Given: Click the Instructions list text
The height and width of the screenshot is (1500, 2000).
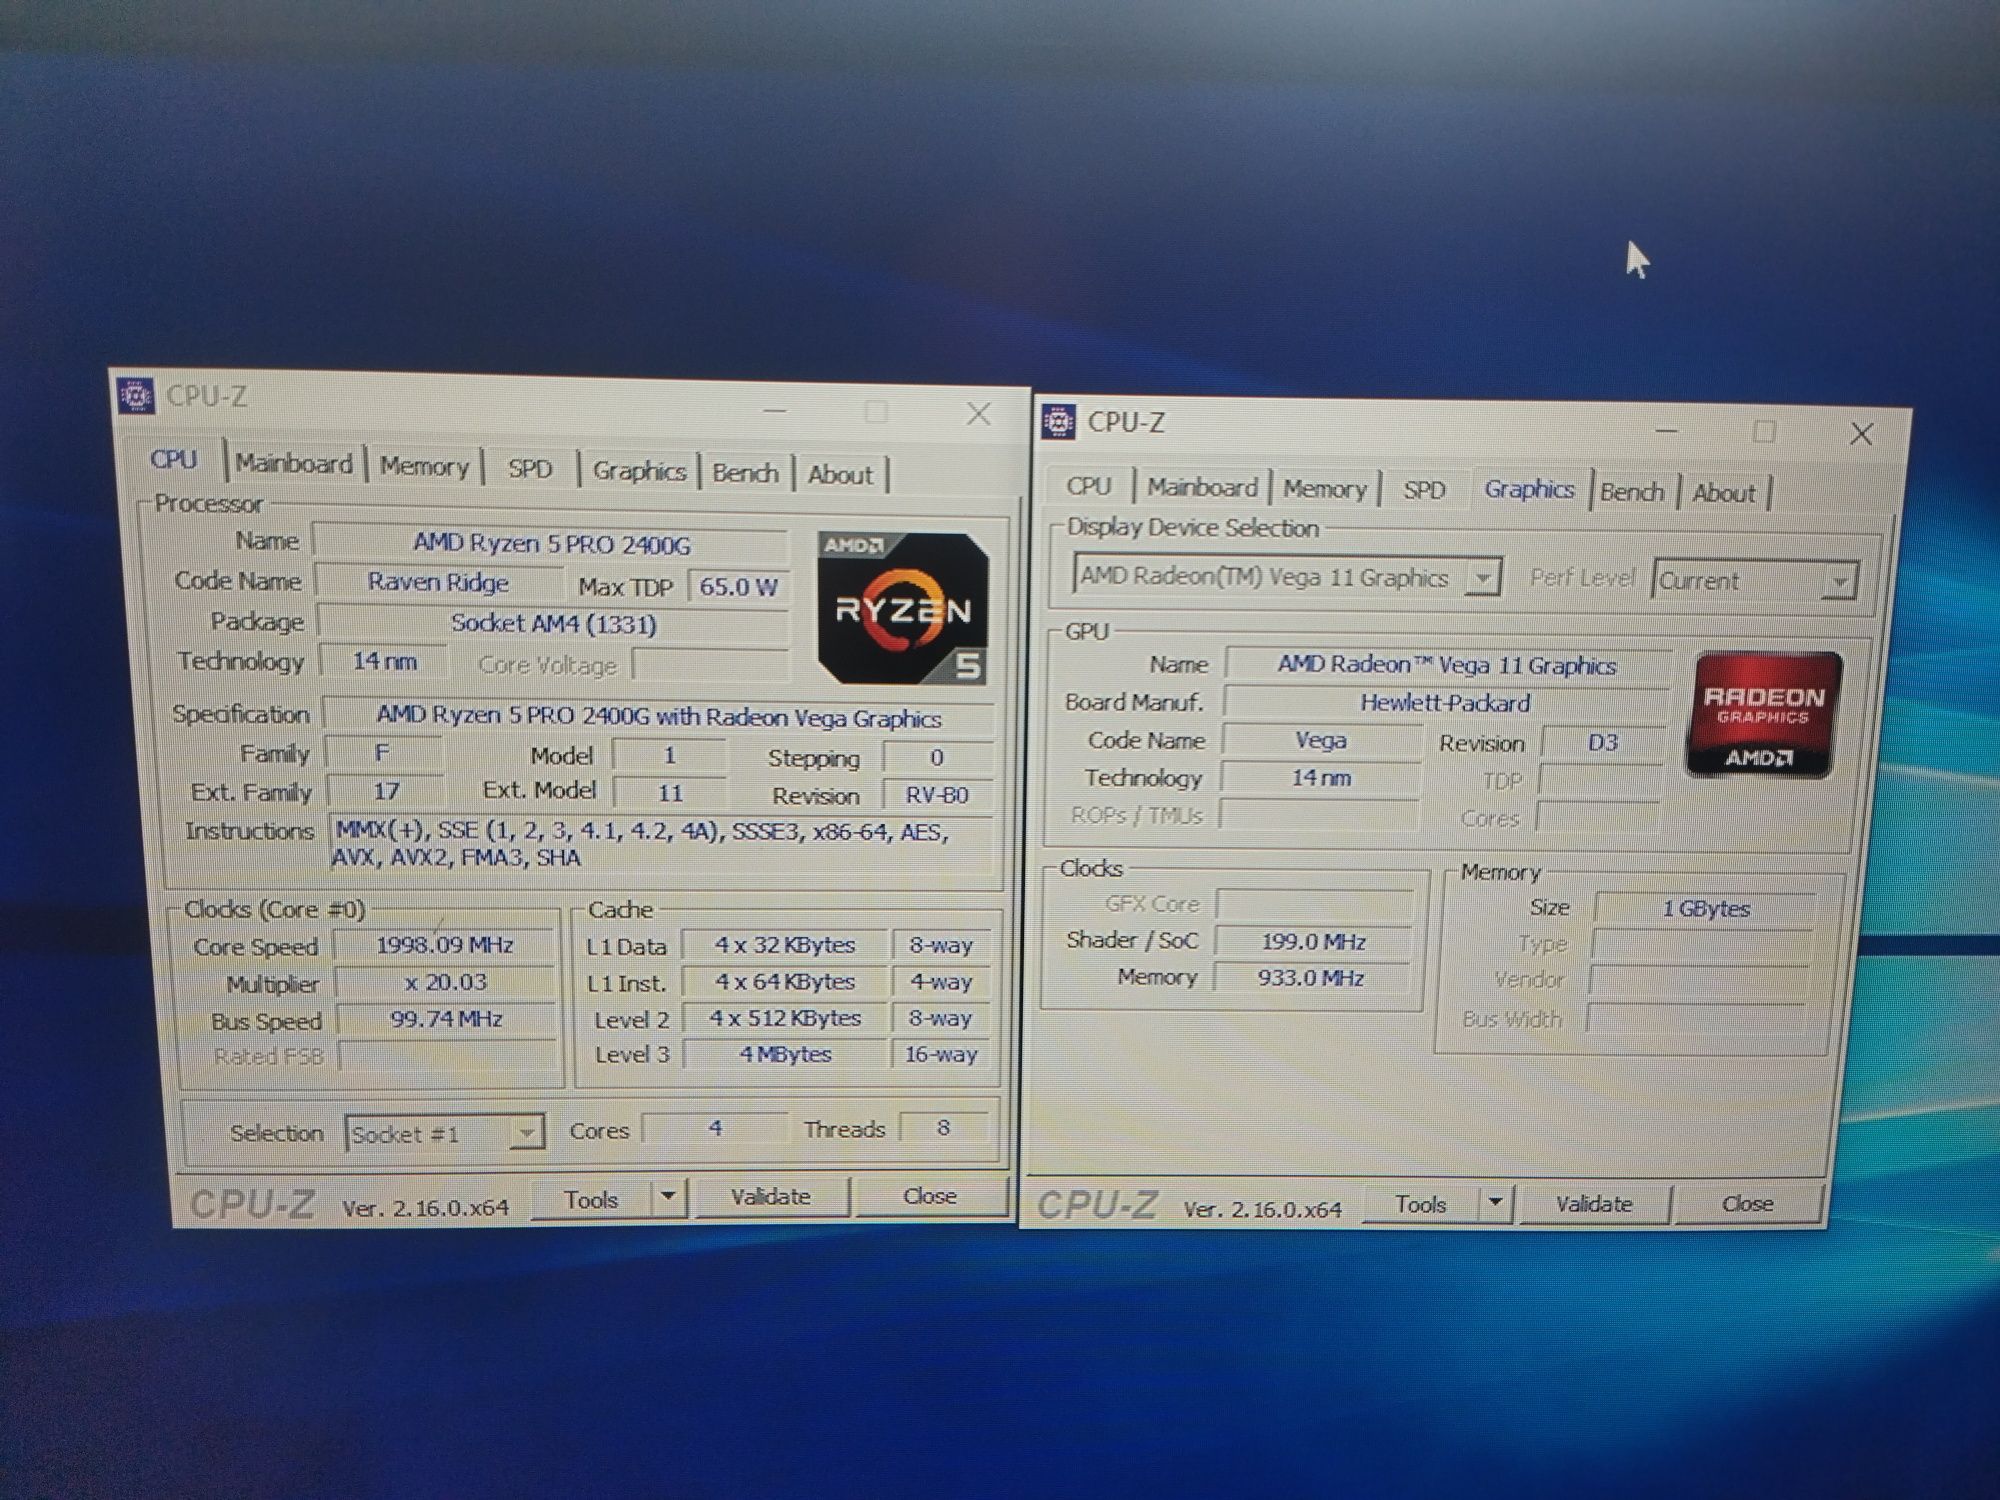Looking at the screenshot, I should (x=640, y=844).
